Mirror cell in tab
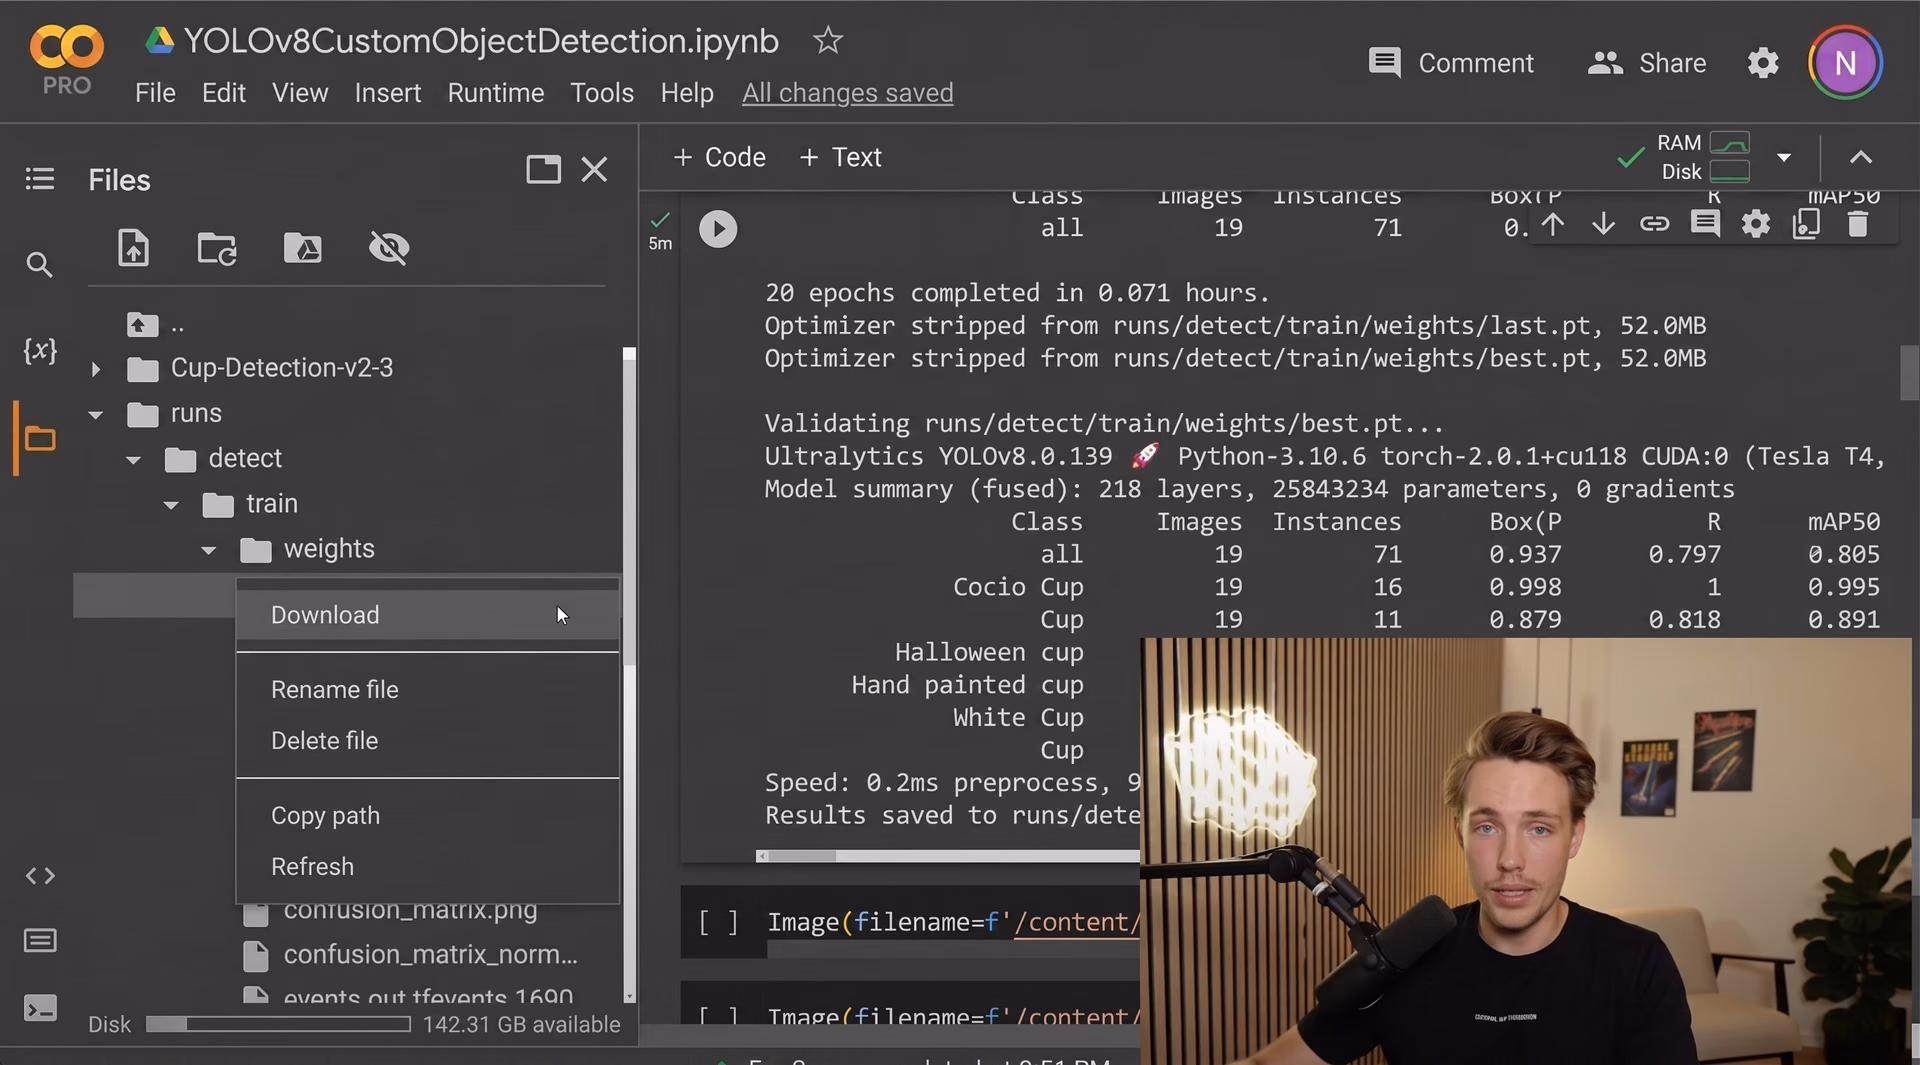Screen dimensions: 1920x1065 [1807, 224]
